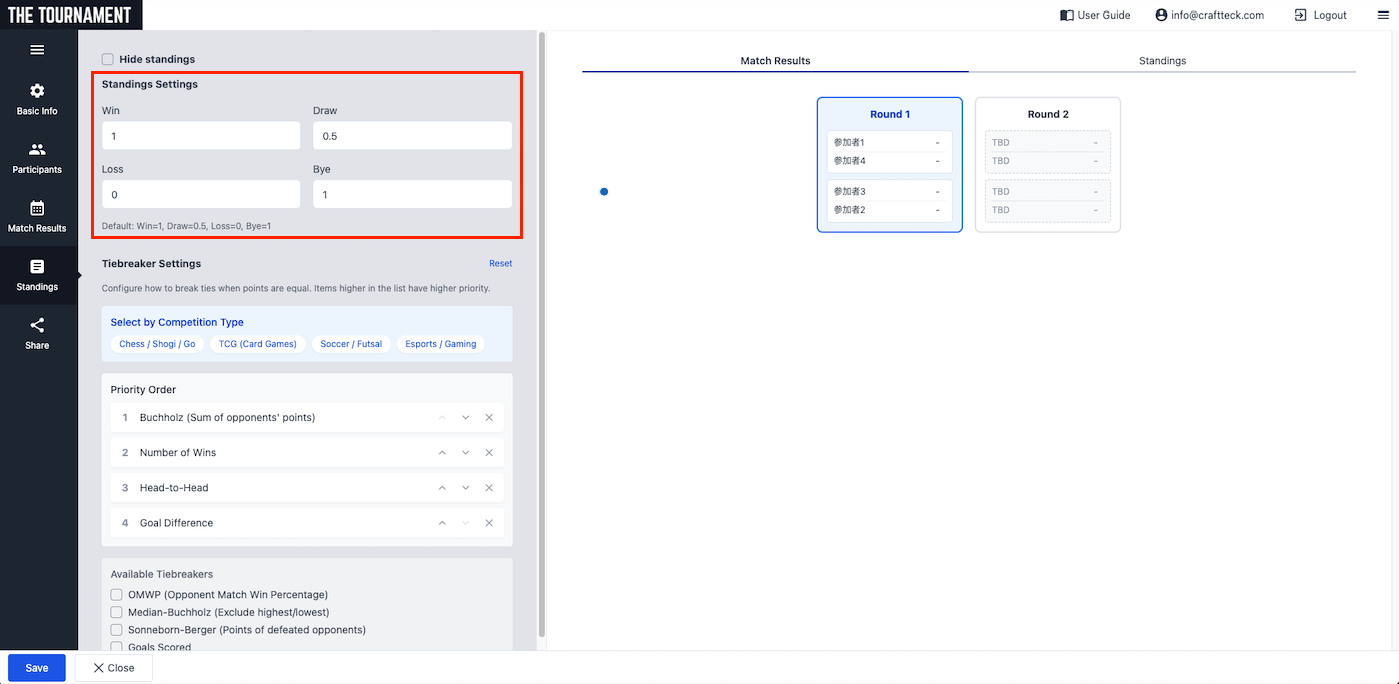Screen dimensions: 1399x684
Task: Open Basic Info gear icon in sidebar
Action: pyautogui.click(x=37, y=91)
